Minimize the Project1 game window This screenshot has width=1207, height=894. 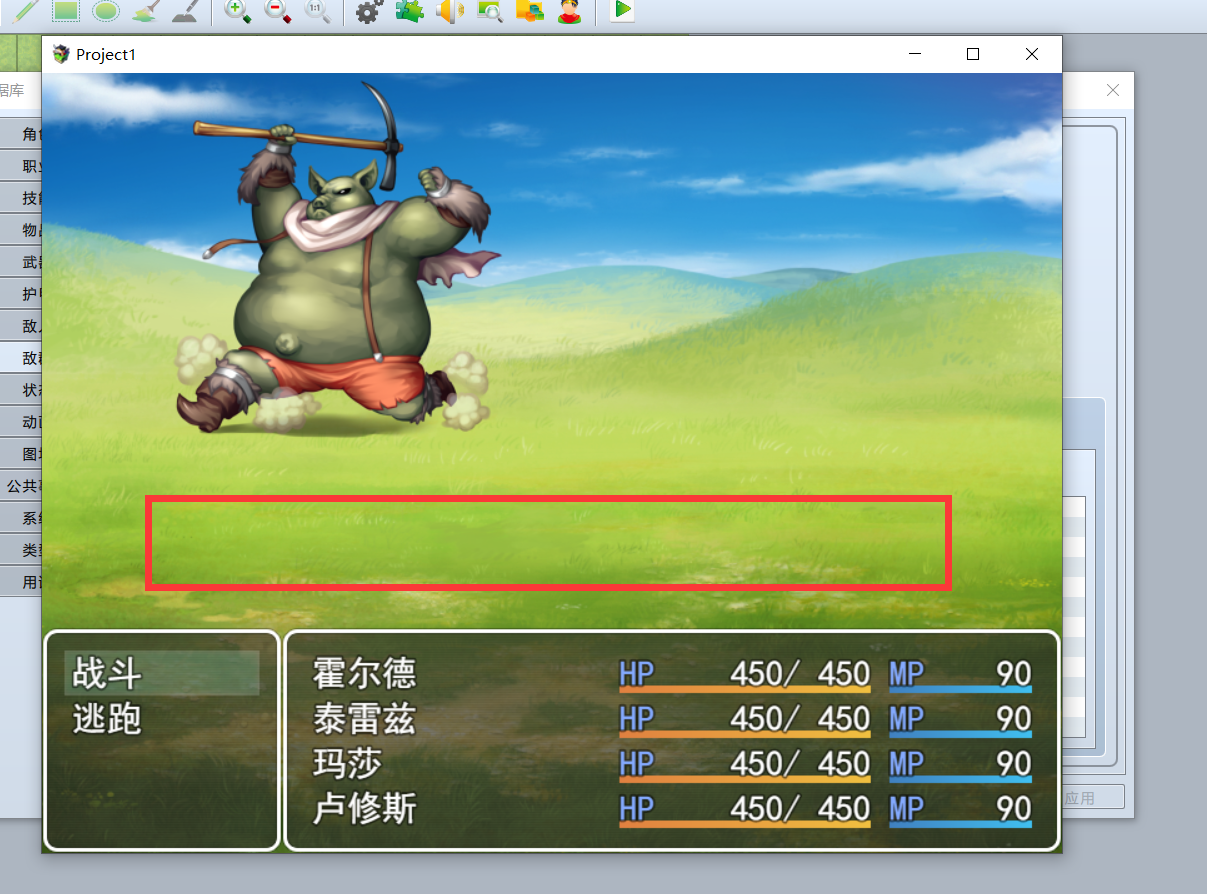tap(914, 54)
